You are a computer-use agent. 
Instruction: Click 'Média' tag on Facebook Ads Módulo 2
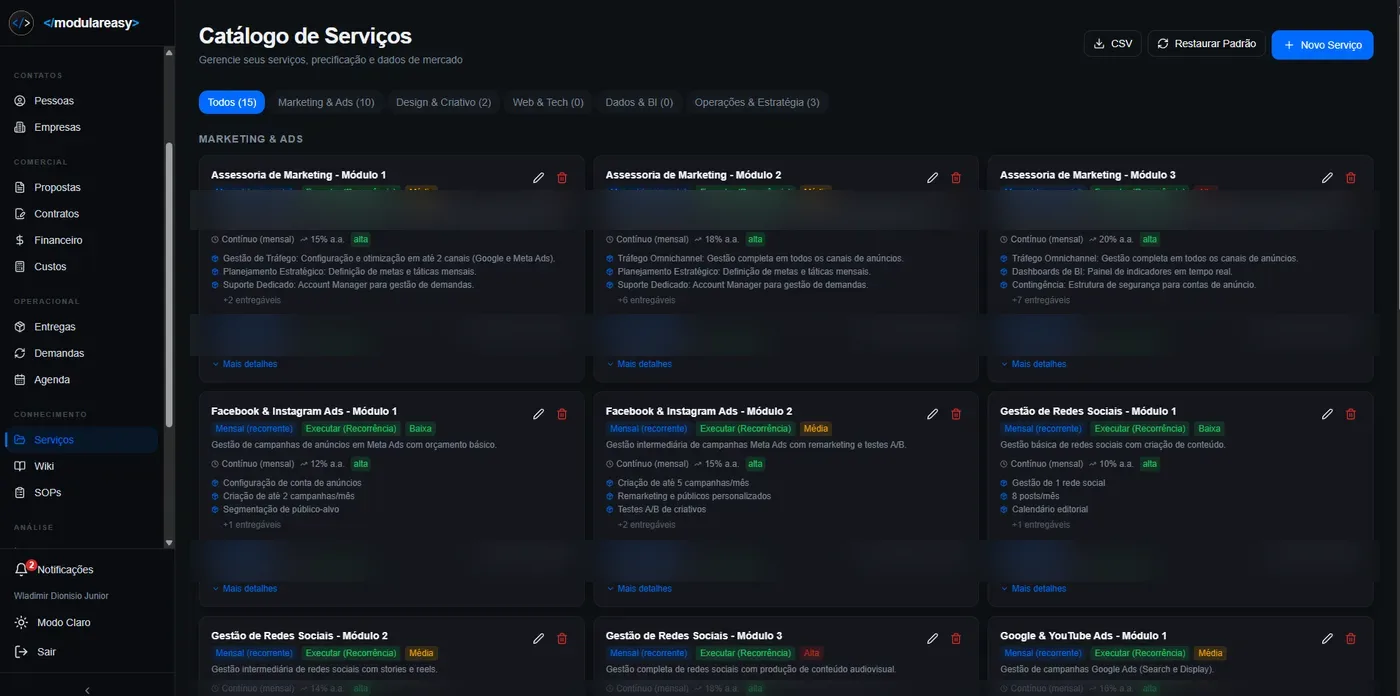pyautogui.click(x=816, y=429)
